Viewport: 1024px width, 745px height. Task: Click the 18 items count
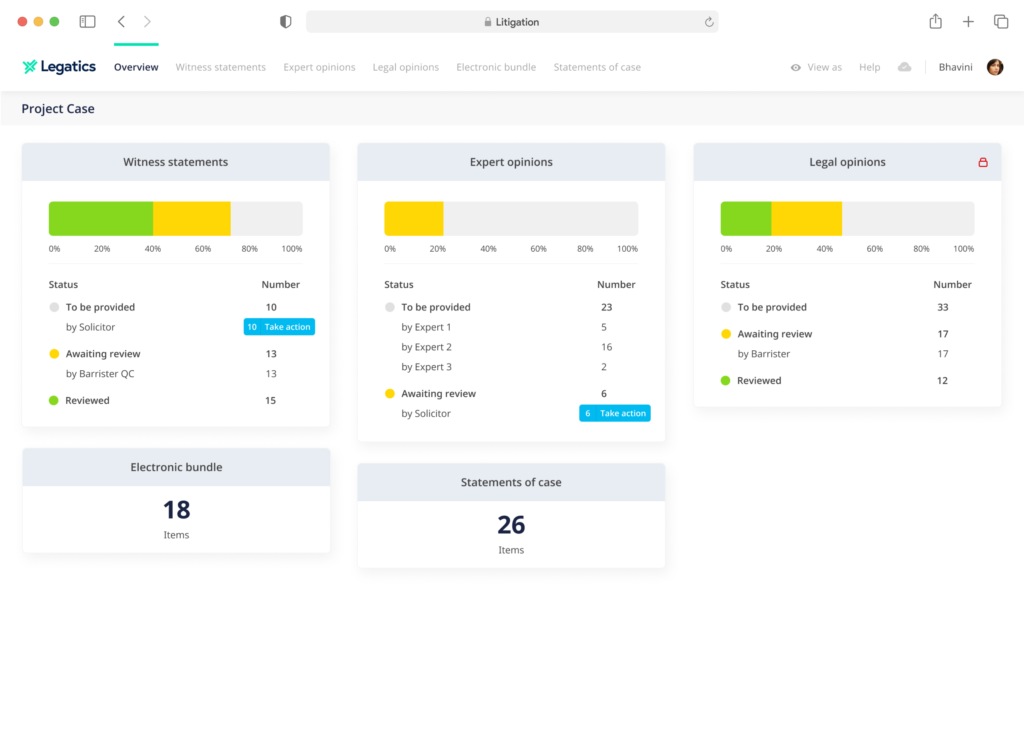coord(176,509)
